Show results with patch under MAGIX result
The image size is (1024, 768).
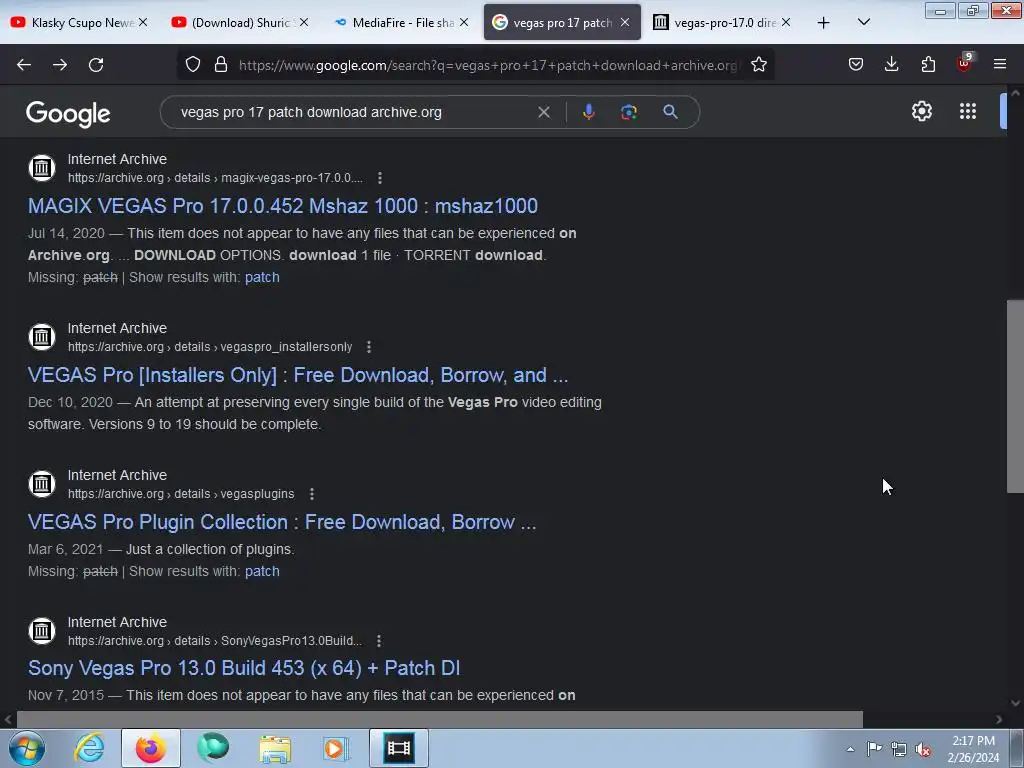(262, 277)
